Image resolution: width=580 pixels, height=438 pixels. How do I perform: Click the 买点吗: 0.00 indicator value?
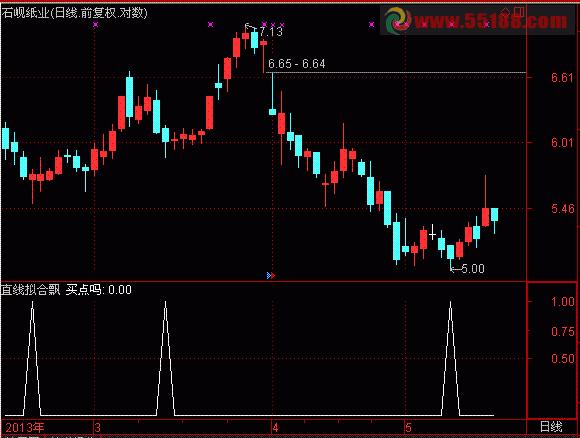tap(98, 289)
